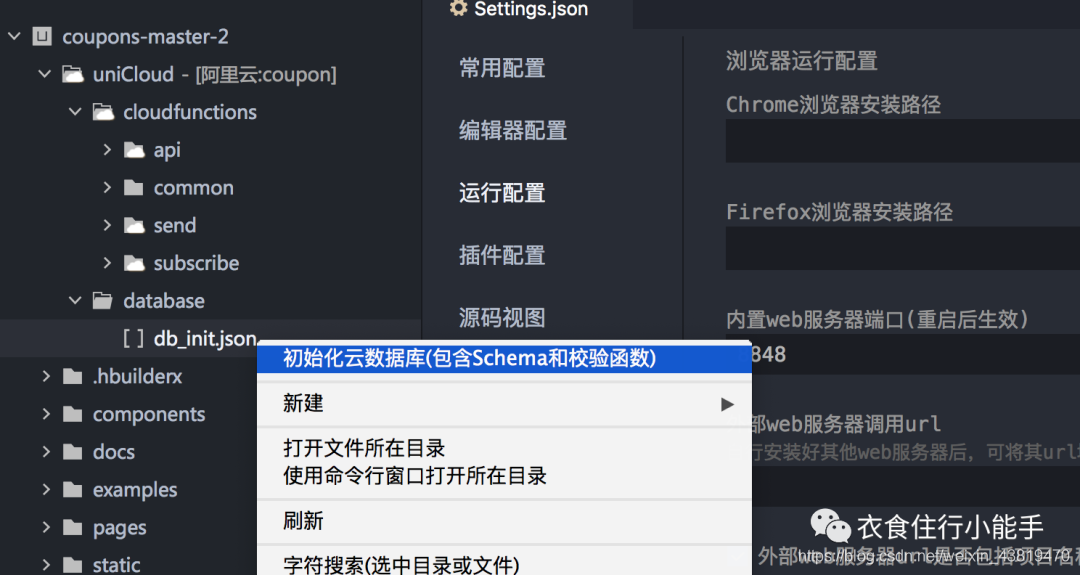Click the uniCloud cloud folder icon
This screenshot has height=575, width=1080.
click(72, 74)
